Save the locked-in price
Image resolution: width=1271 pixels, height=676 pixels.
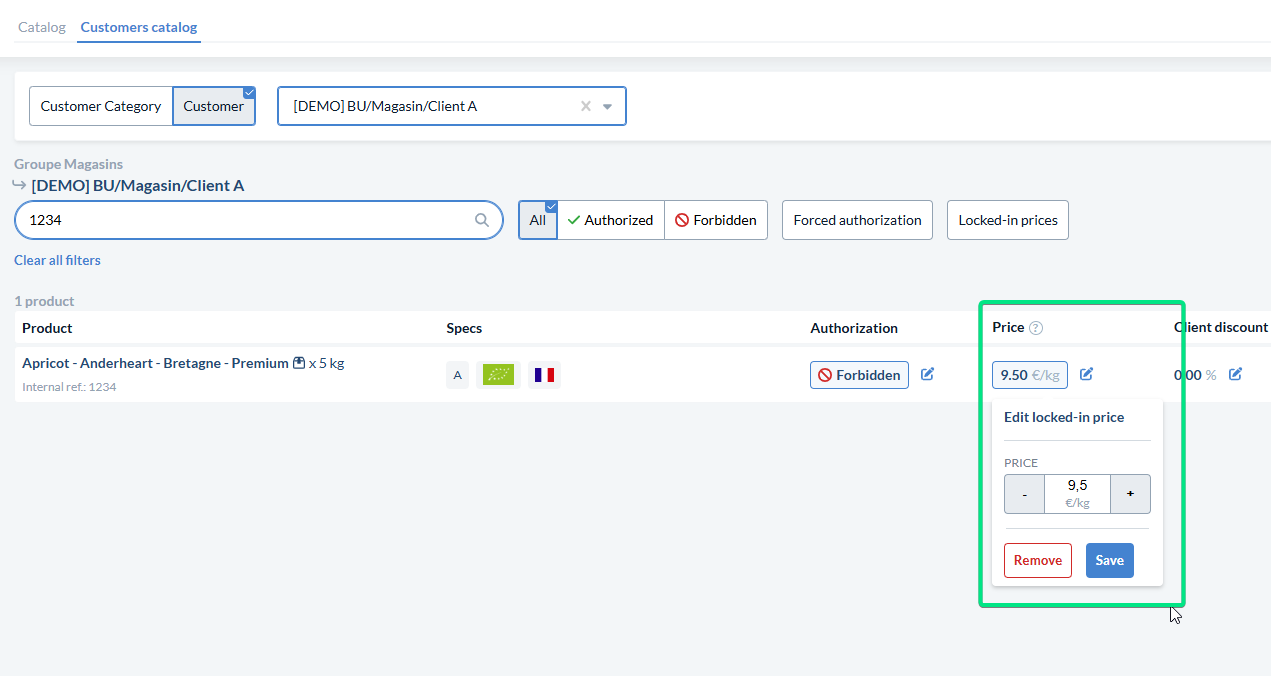1110,561
